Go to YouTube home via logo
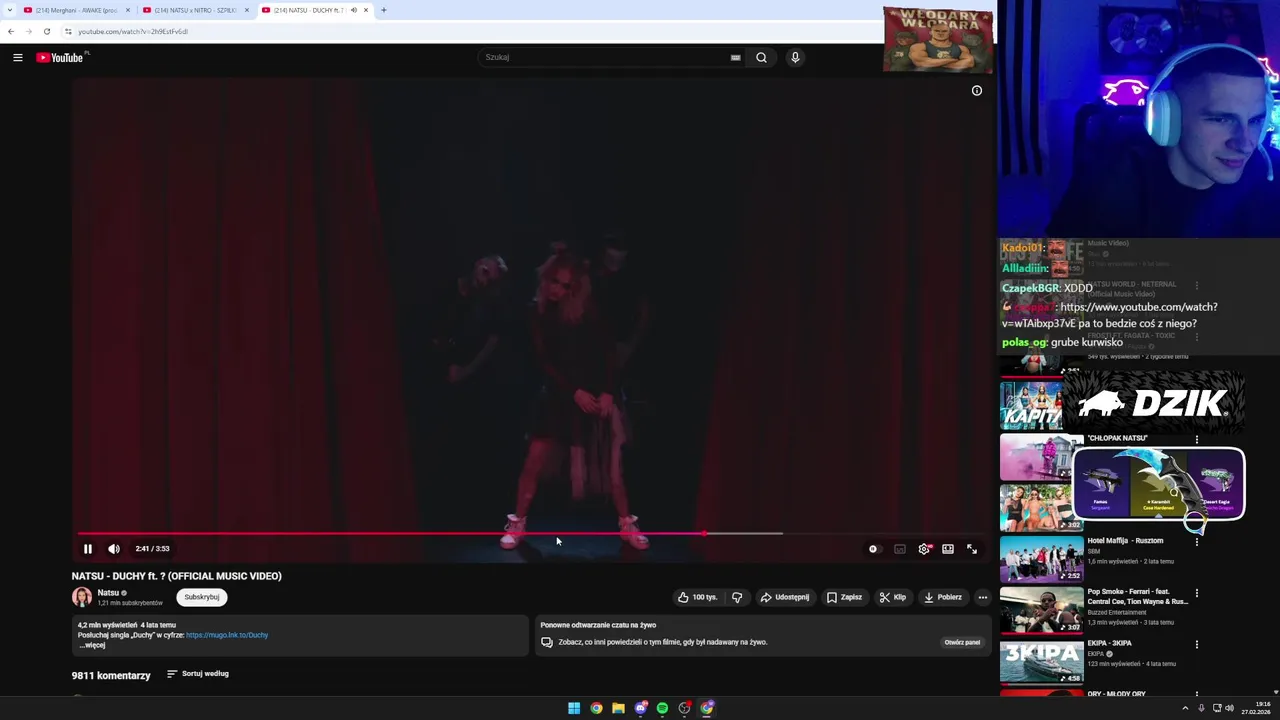The width and height of the screenshot is (1280, 720). click(60, 57)
